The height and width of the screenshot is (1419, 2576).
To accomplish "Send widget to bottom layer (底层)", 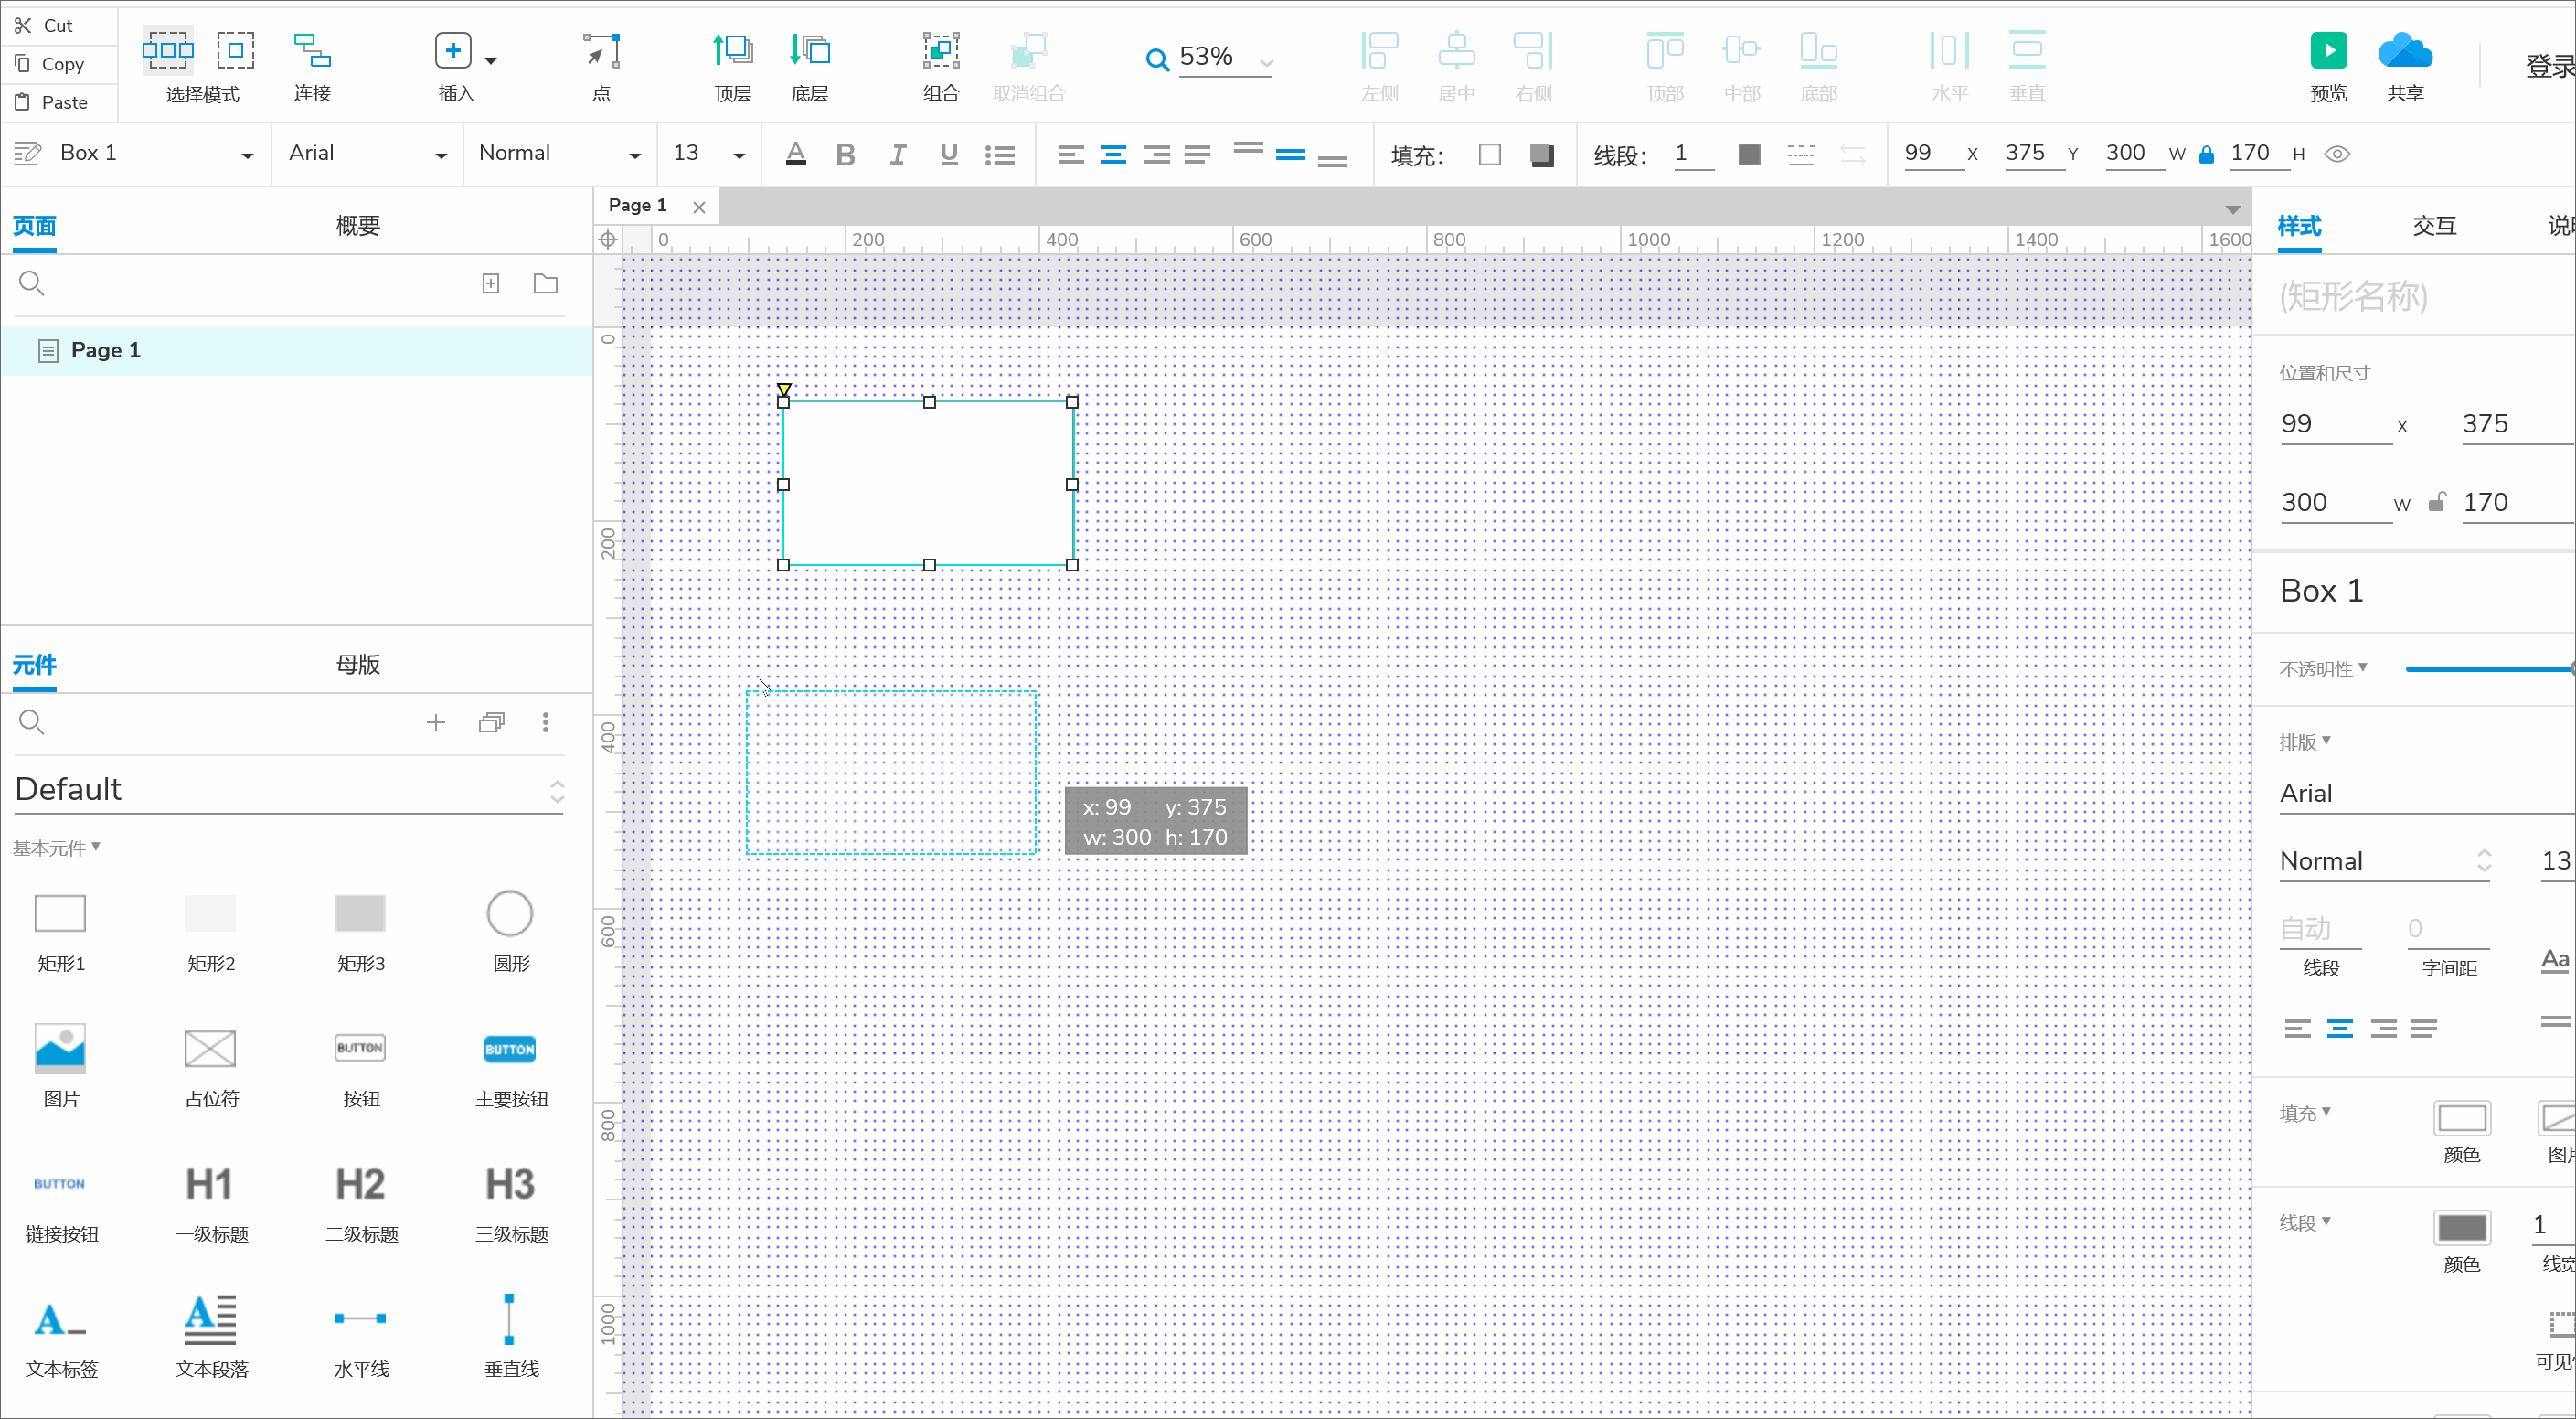I will (809, 51).
